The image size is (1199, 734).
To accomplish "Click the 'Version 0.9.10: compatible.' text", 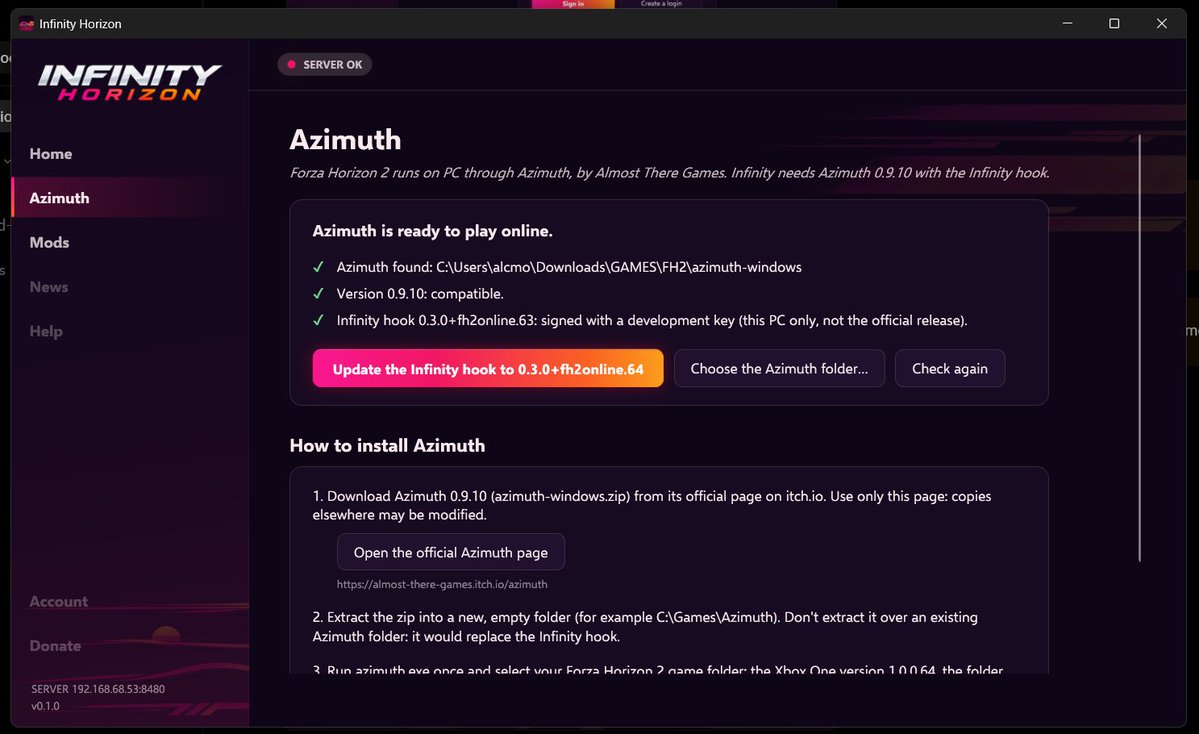I will point(420,294).
